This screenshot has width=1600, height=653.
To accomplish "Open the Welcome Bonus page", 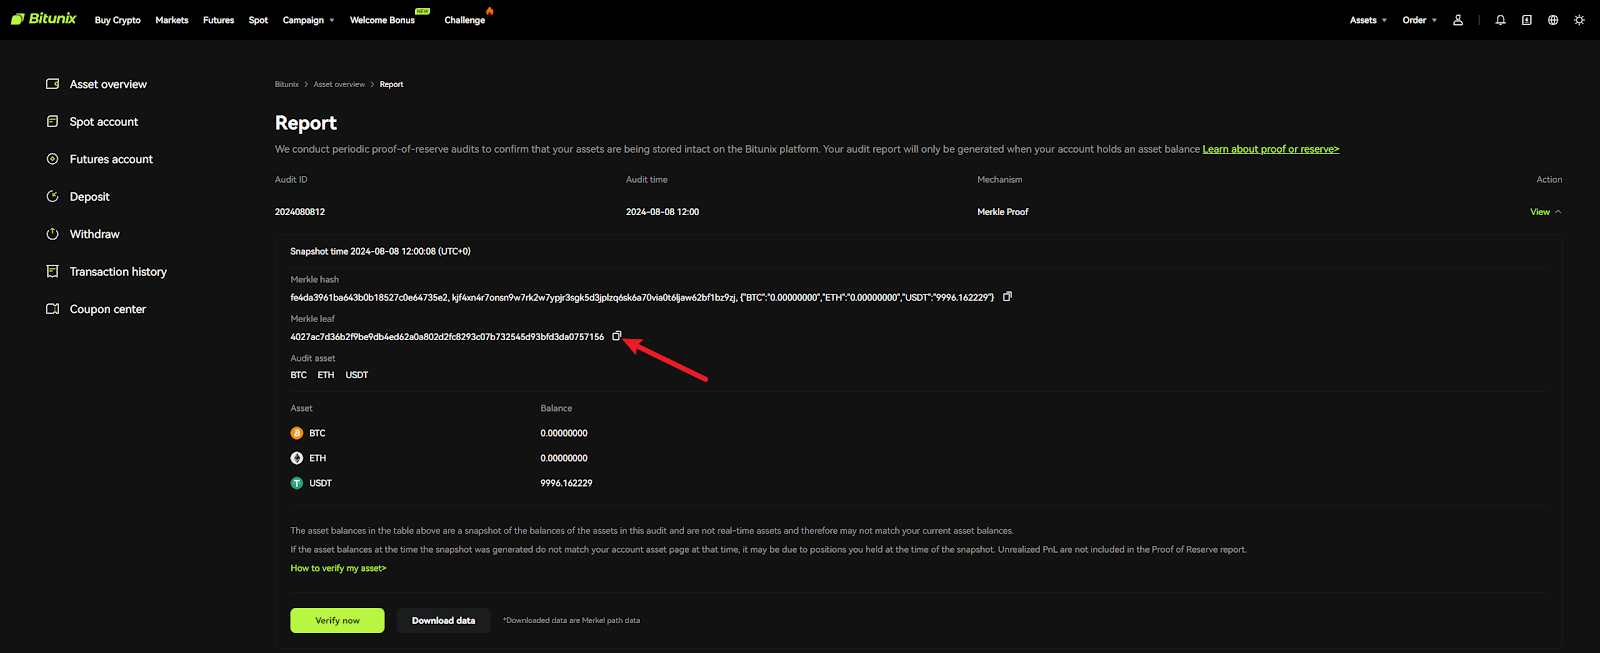I will (382, 20).
